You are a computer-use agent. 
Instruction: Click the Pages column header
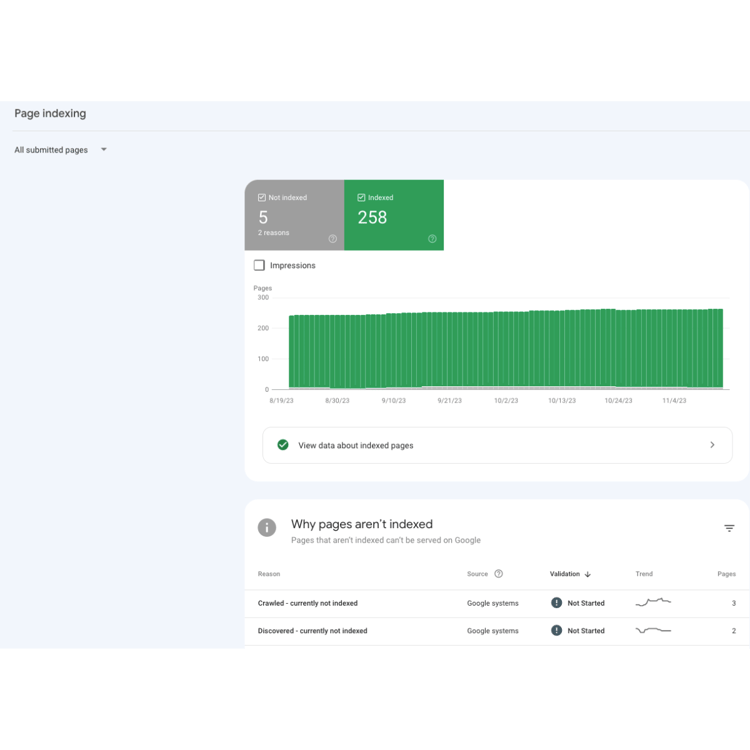[x=726, y=574]
